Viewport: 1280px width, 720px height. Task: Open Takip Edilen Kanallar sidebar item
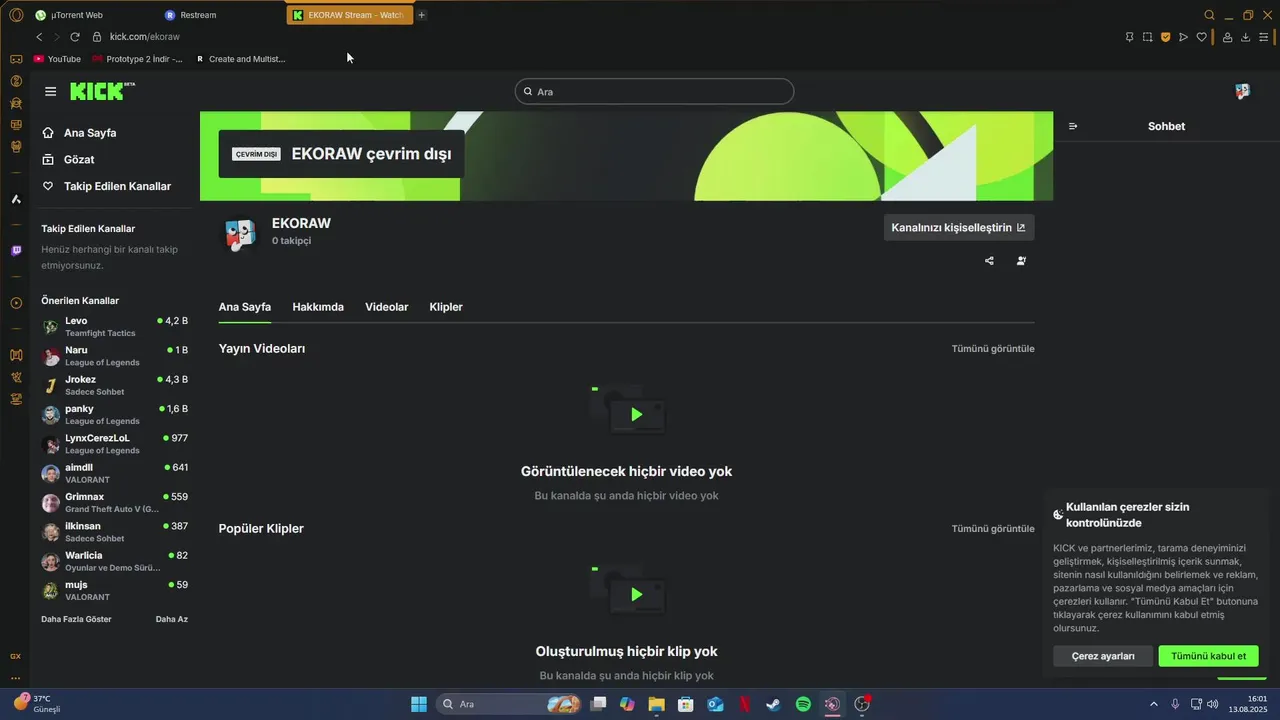[x=106, y=187]
